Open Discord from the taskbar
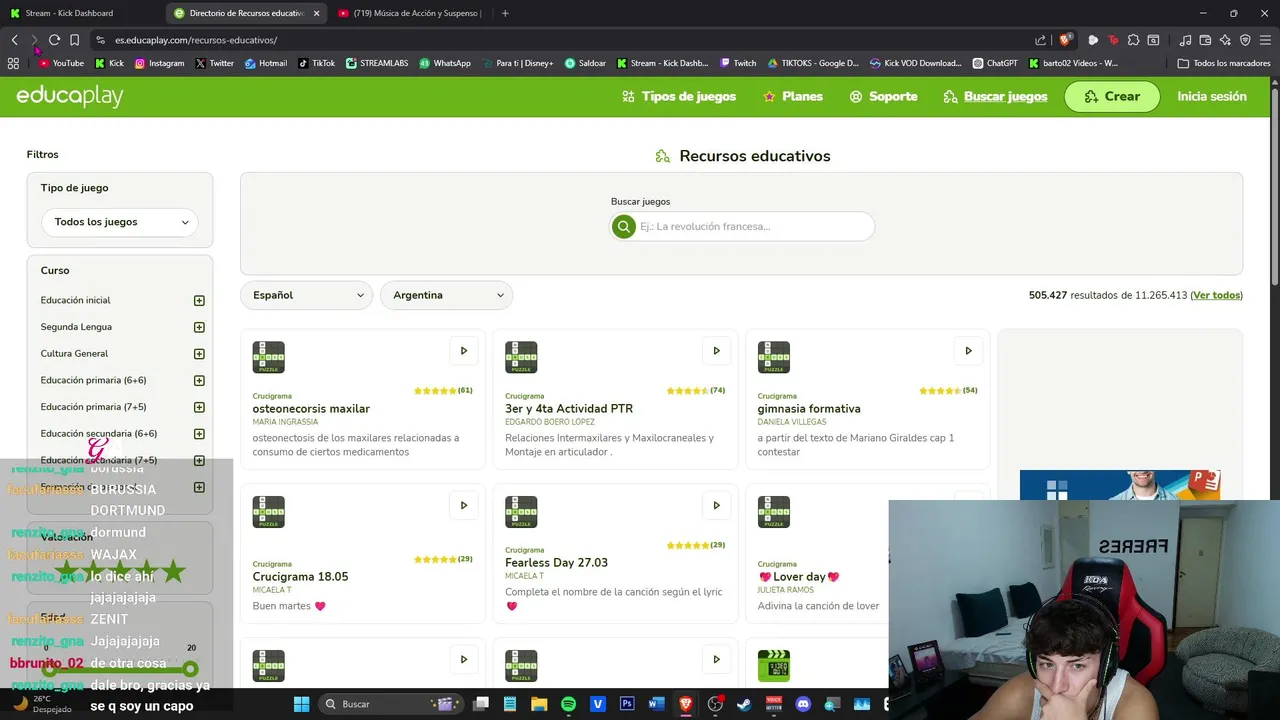This screenshot has height=720, width=1280. click(803, 704)
